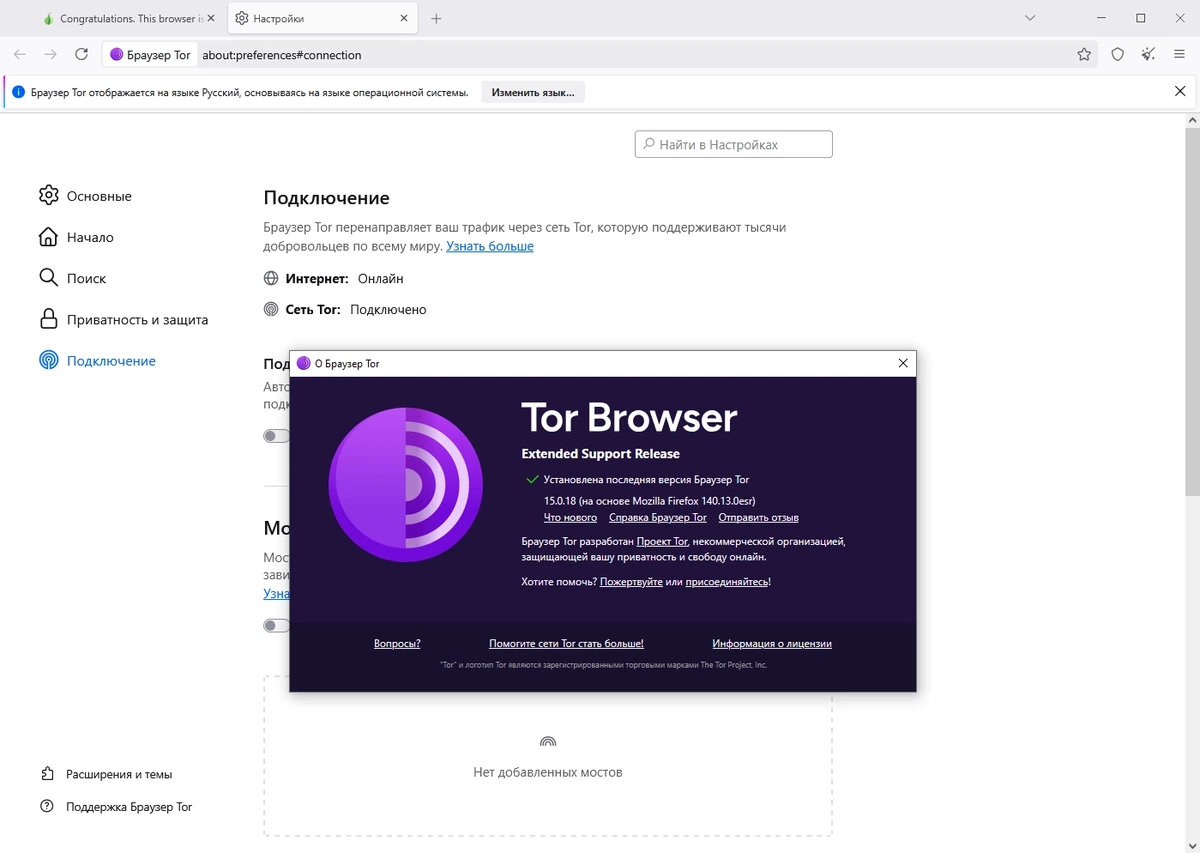Dismiss the language notification bar
Image resolution: width=1200 pixels, height=853 pixels.
tap(1180, 91)
